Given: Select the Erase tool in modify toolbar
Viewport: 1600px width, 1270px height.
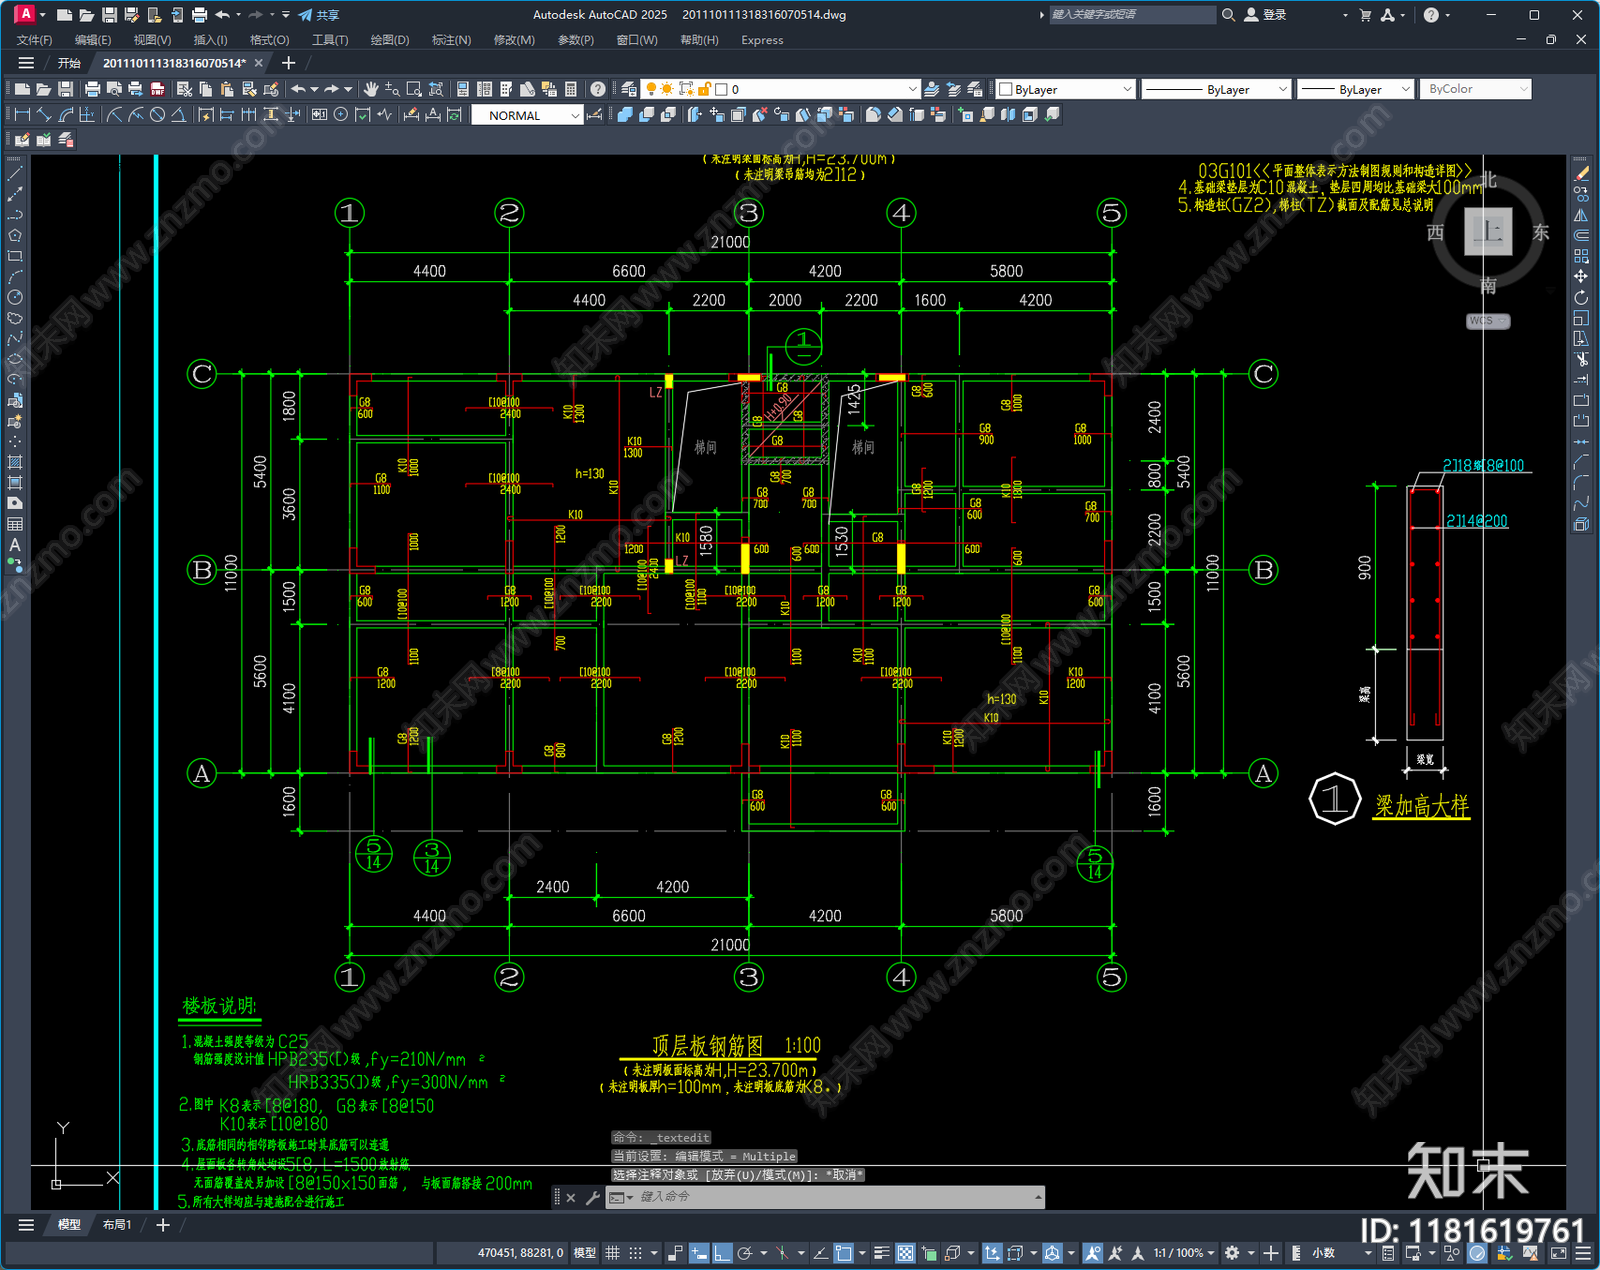Looking at the screenshot, I should pyautogui.click(x=1581, y=174).
